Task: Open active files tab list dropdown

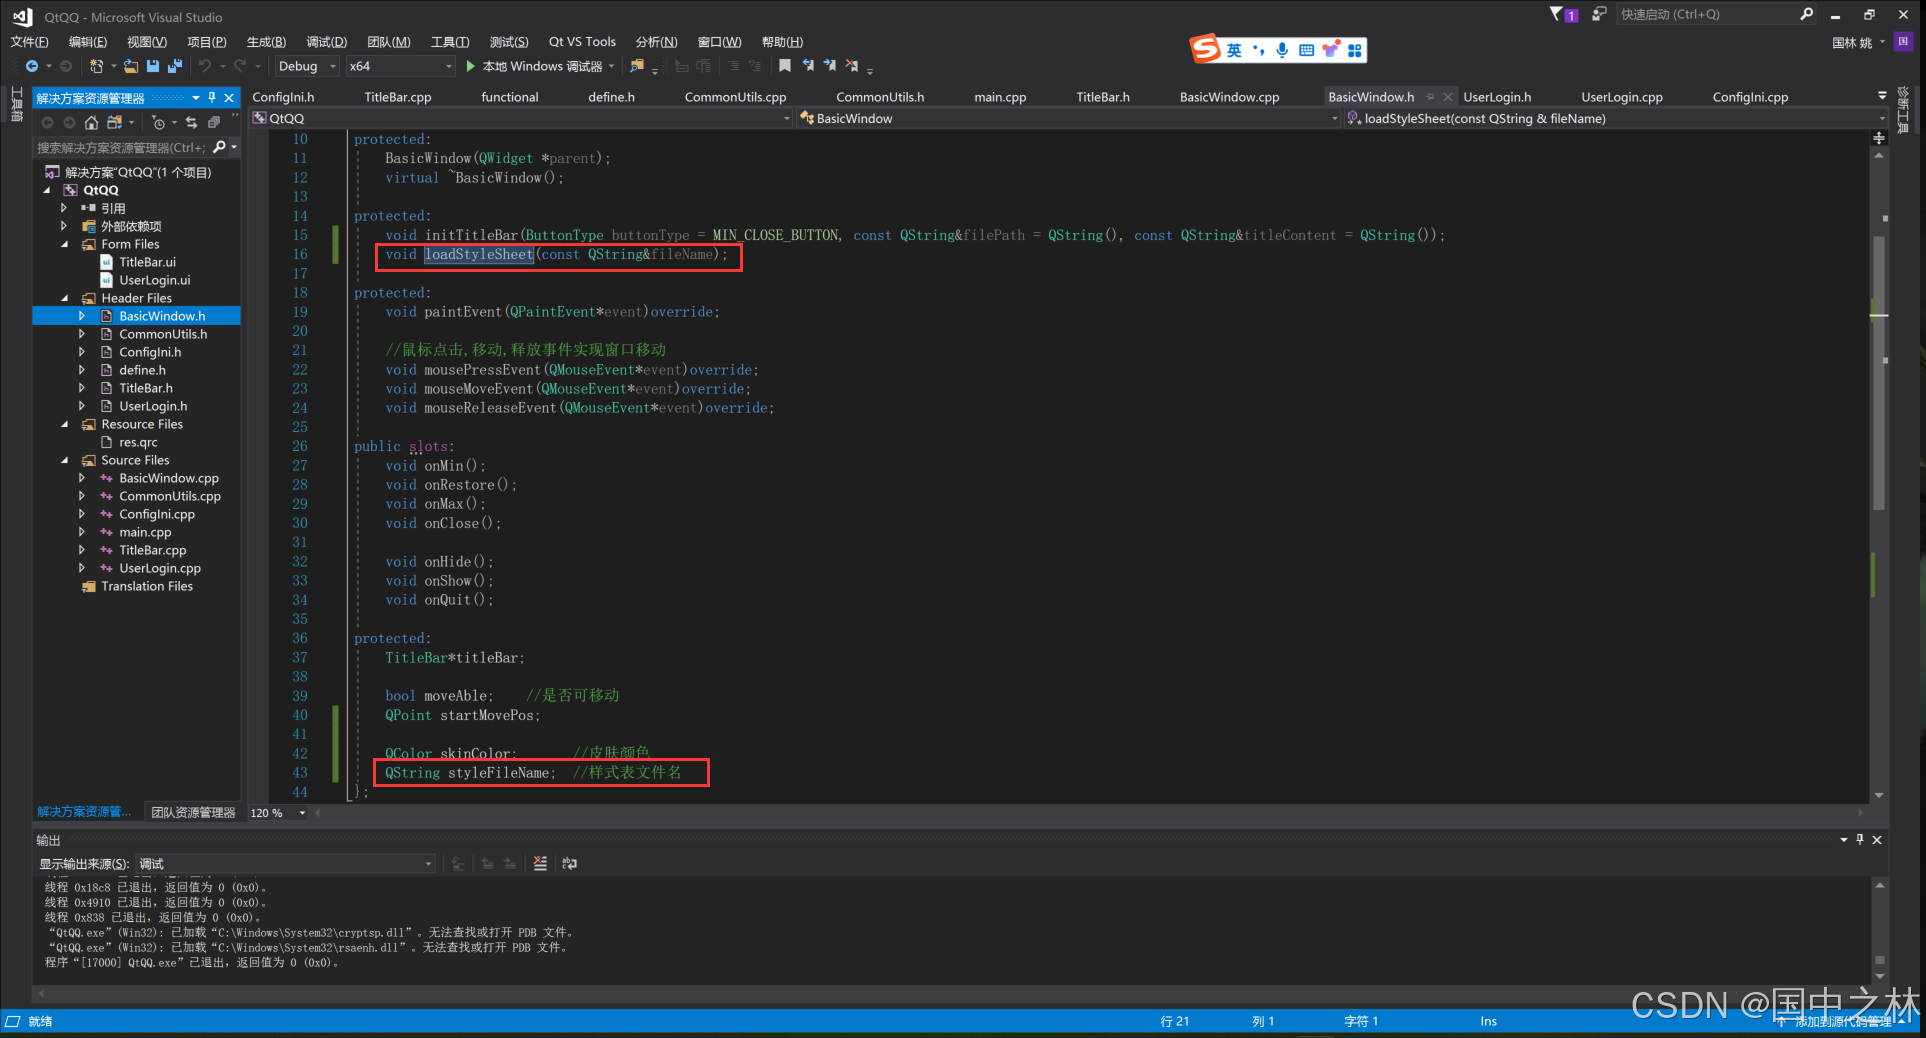Action: (1882, 96)
